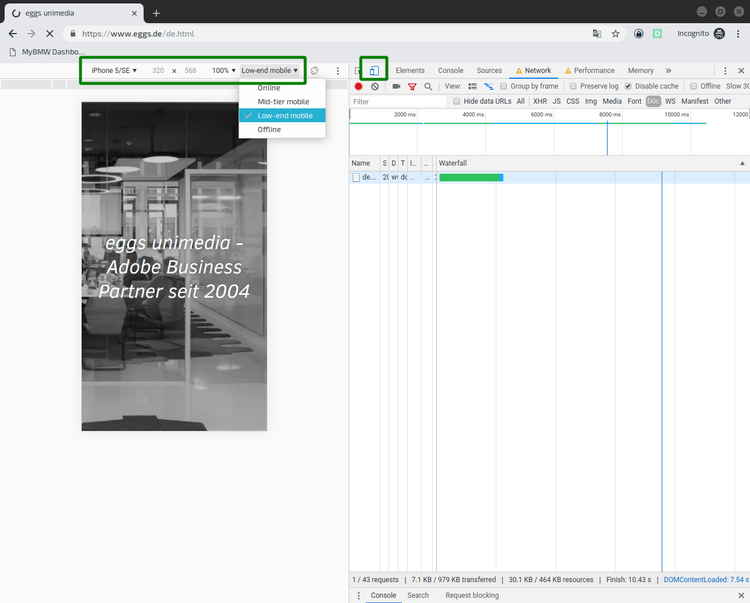Switch to the Memory tab
This screenshot has width=750, height=603.
(640, 71)
